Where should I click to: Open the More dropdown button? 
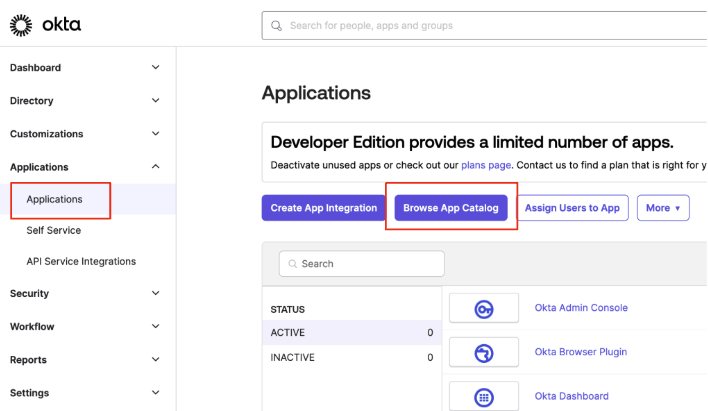point(663,208)
